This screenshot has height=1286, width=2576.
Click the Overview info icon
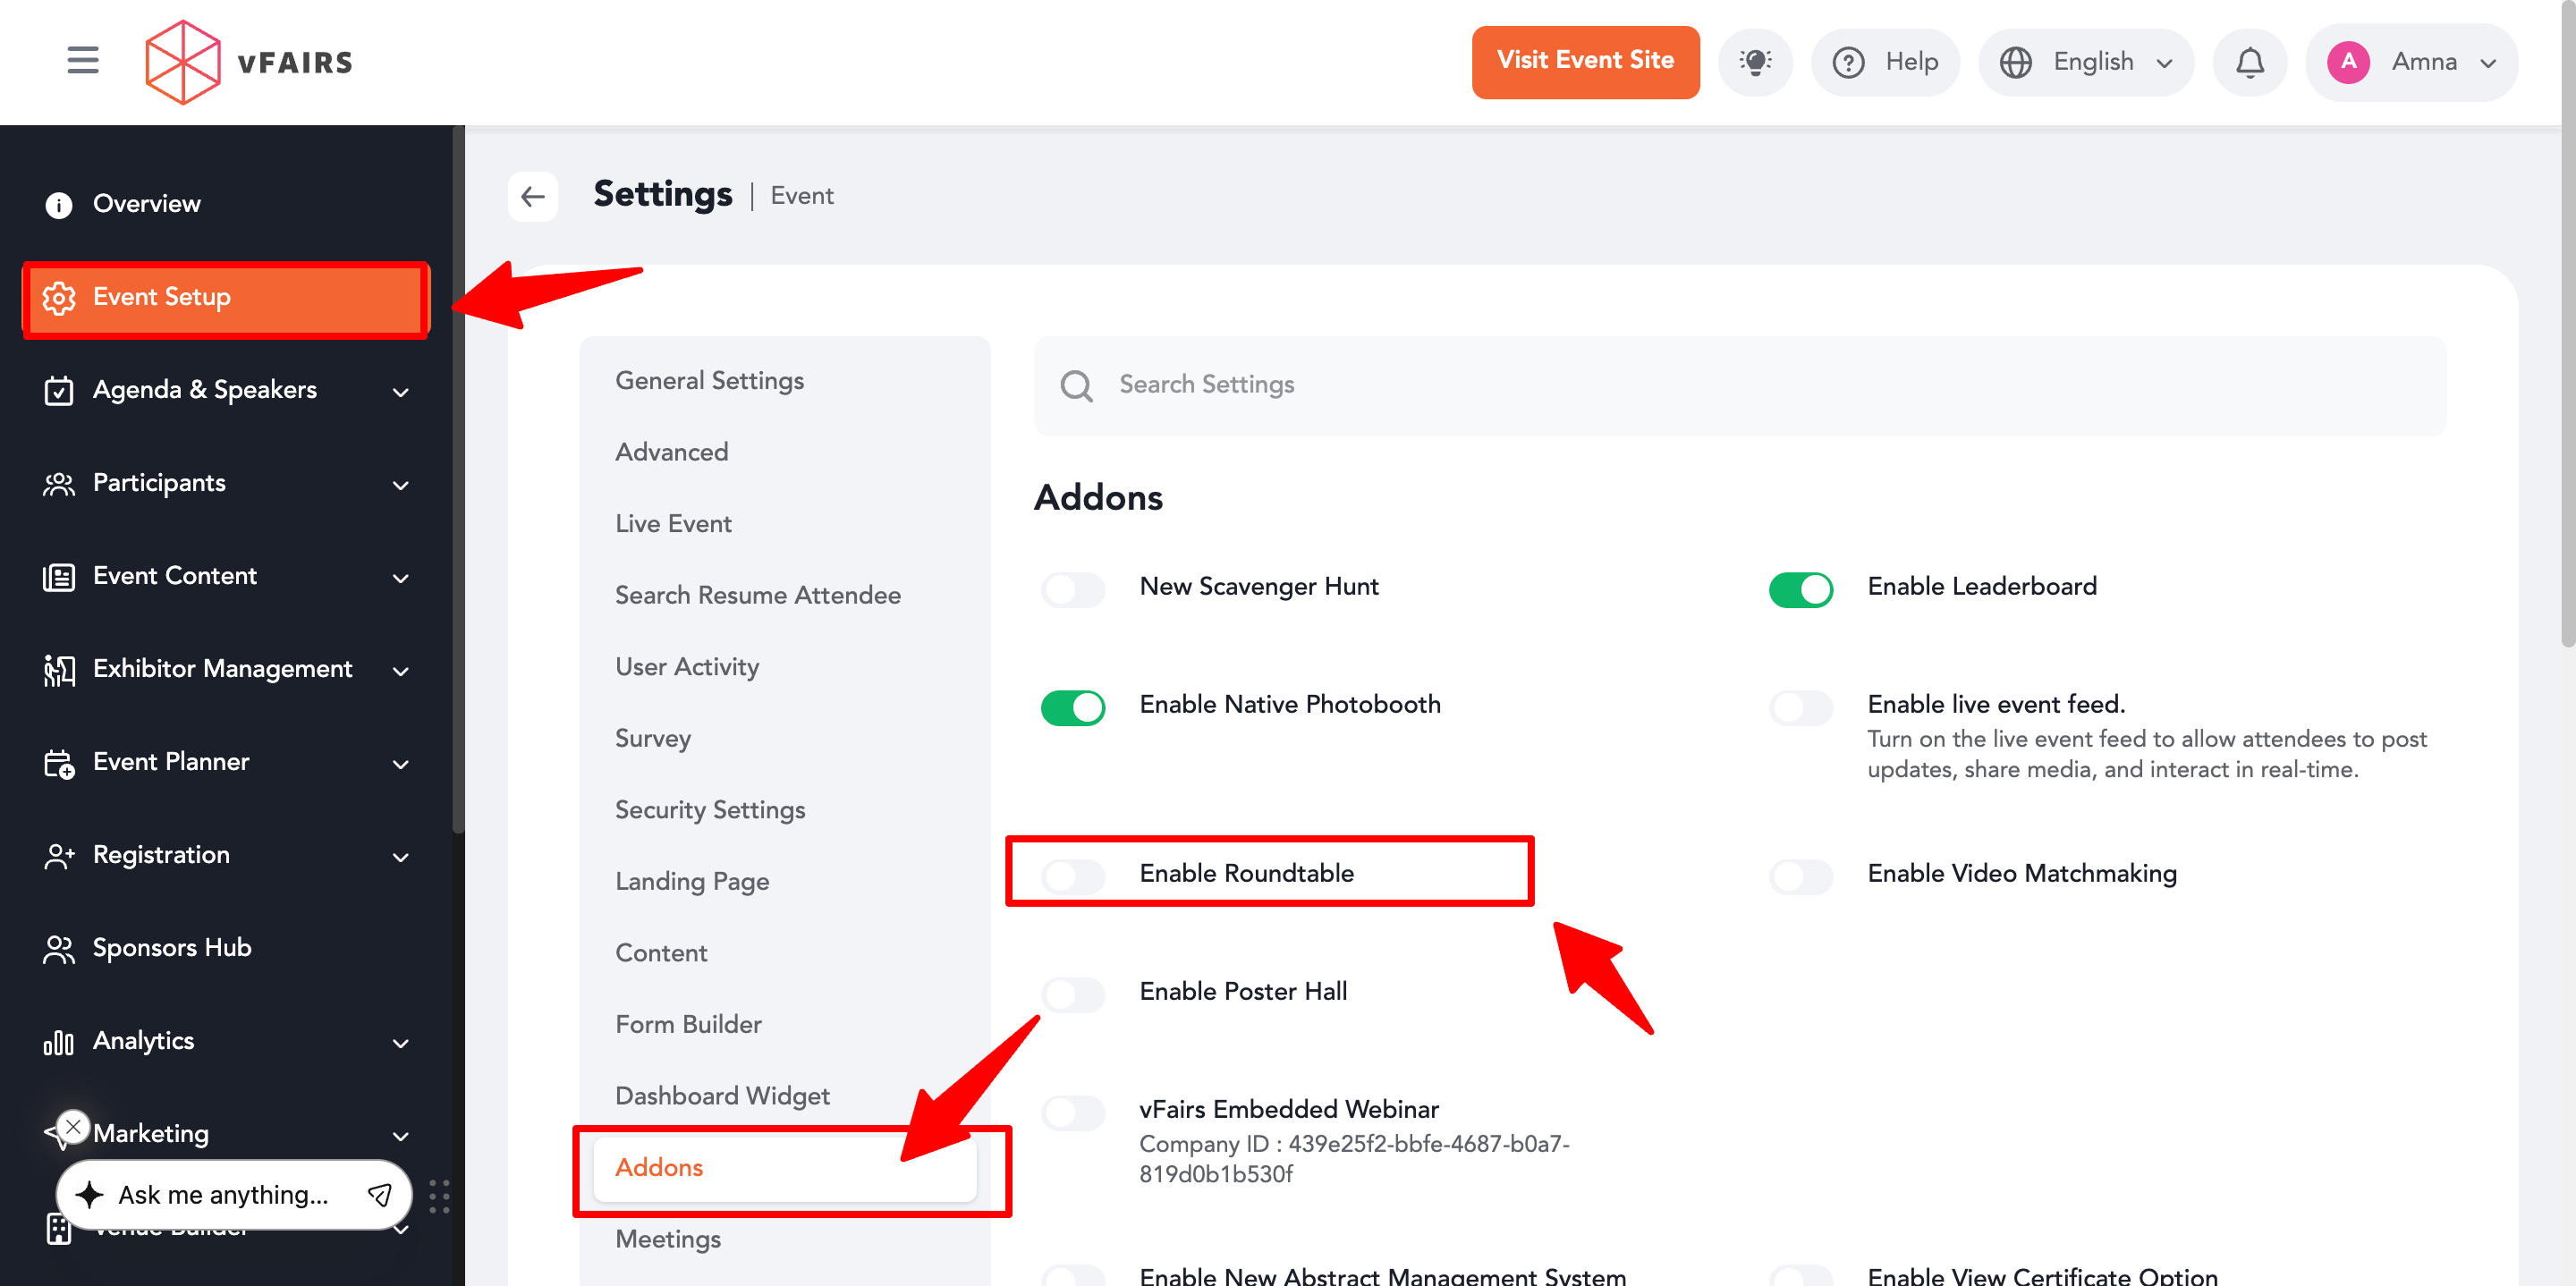(x=59, y=204)
